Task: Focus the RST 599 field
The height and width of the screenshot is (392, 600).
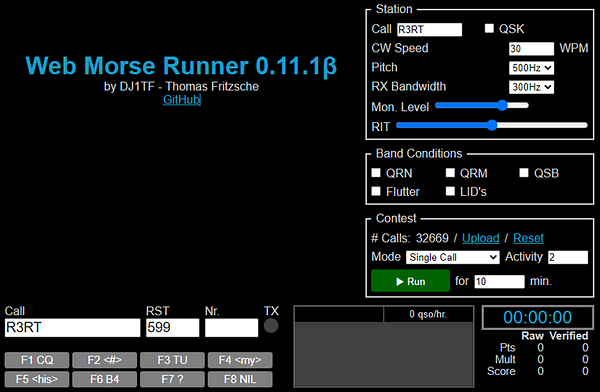Action: (x=173, y=328)
